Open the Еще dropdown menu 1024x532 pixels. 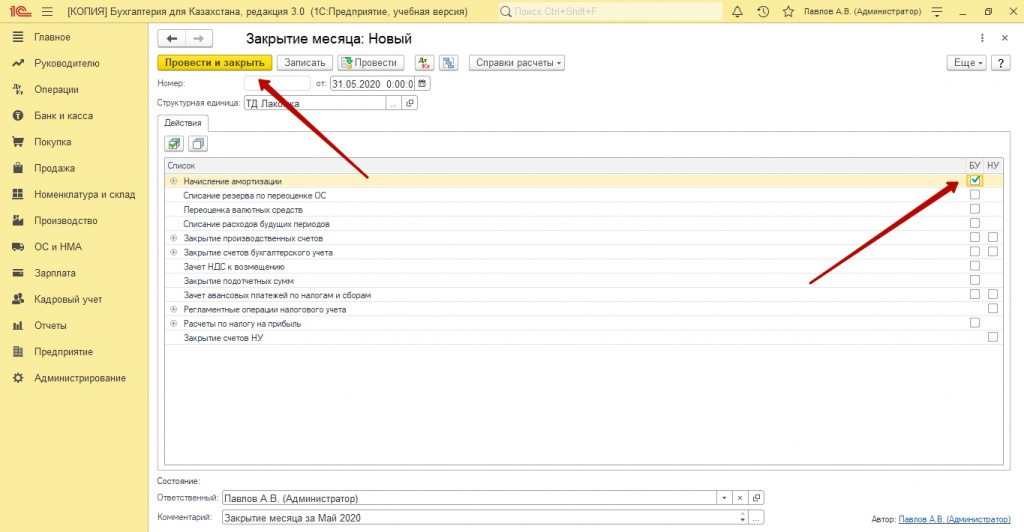click(966, 62)
